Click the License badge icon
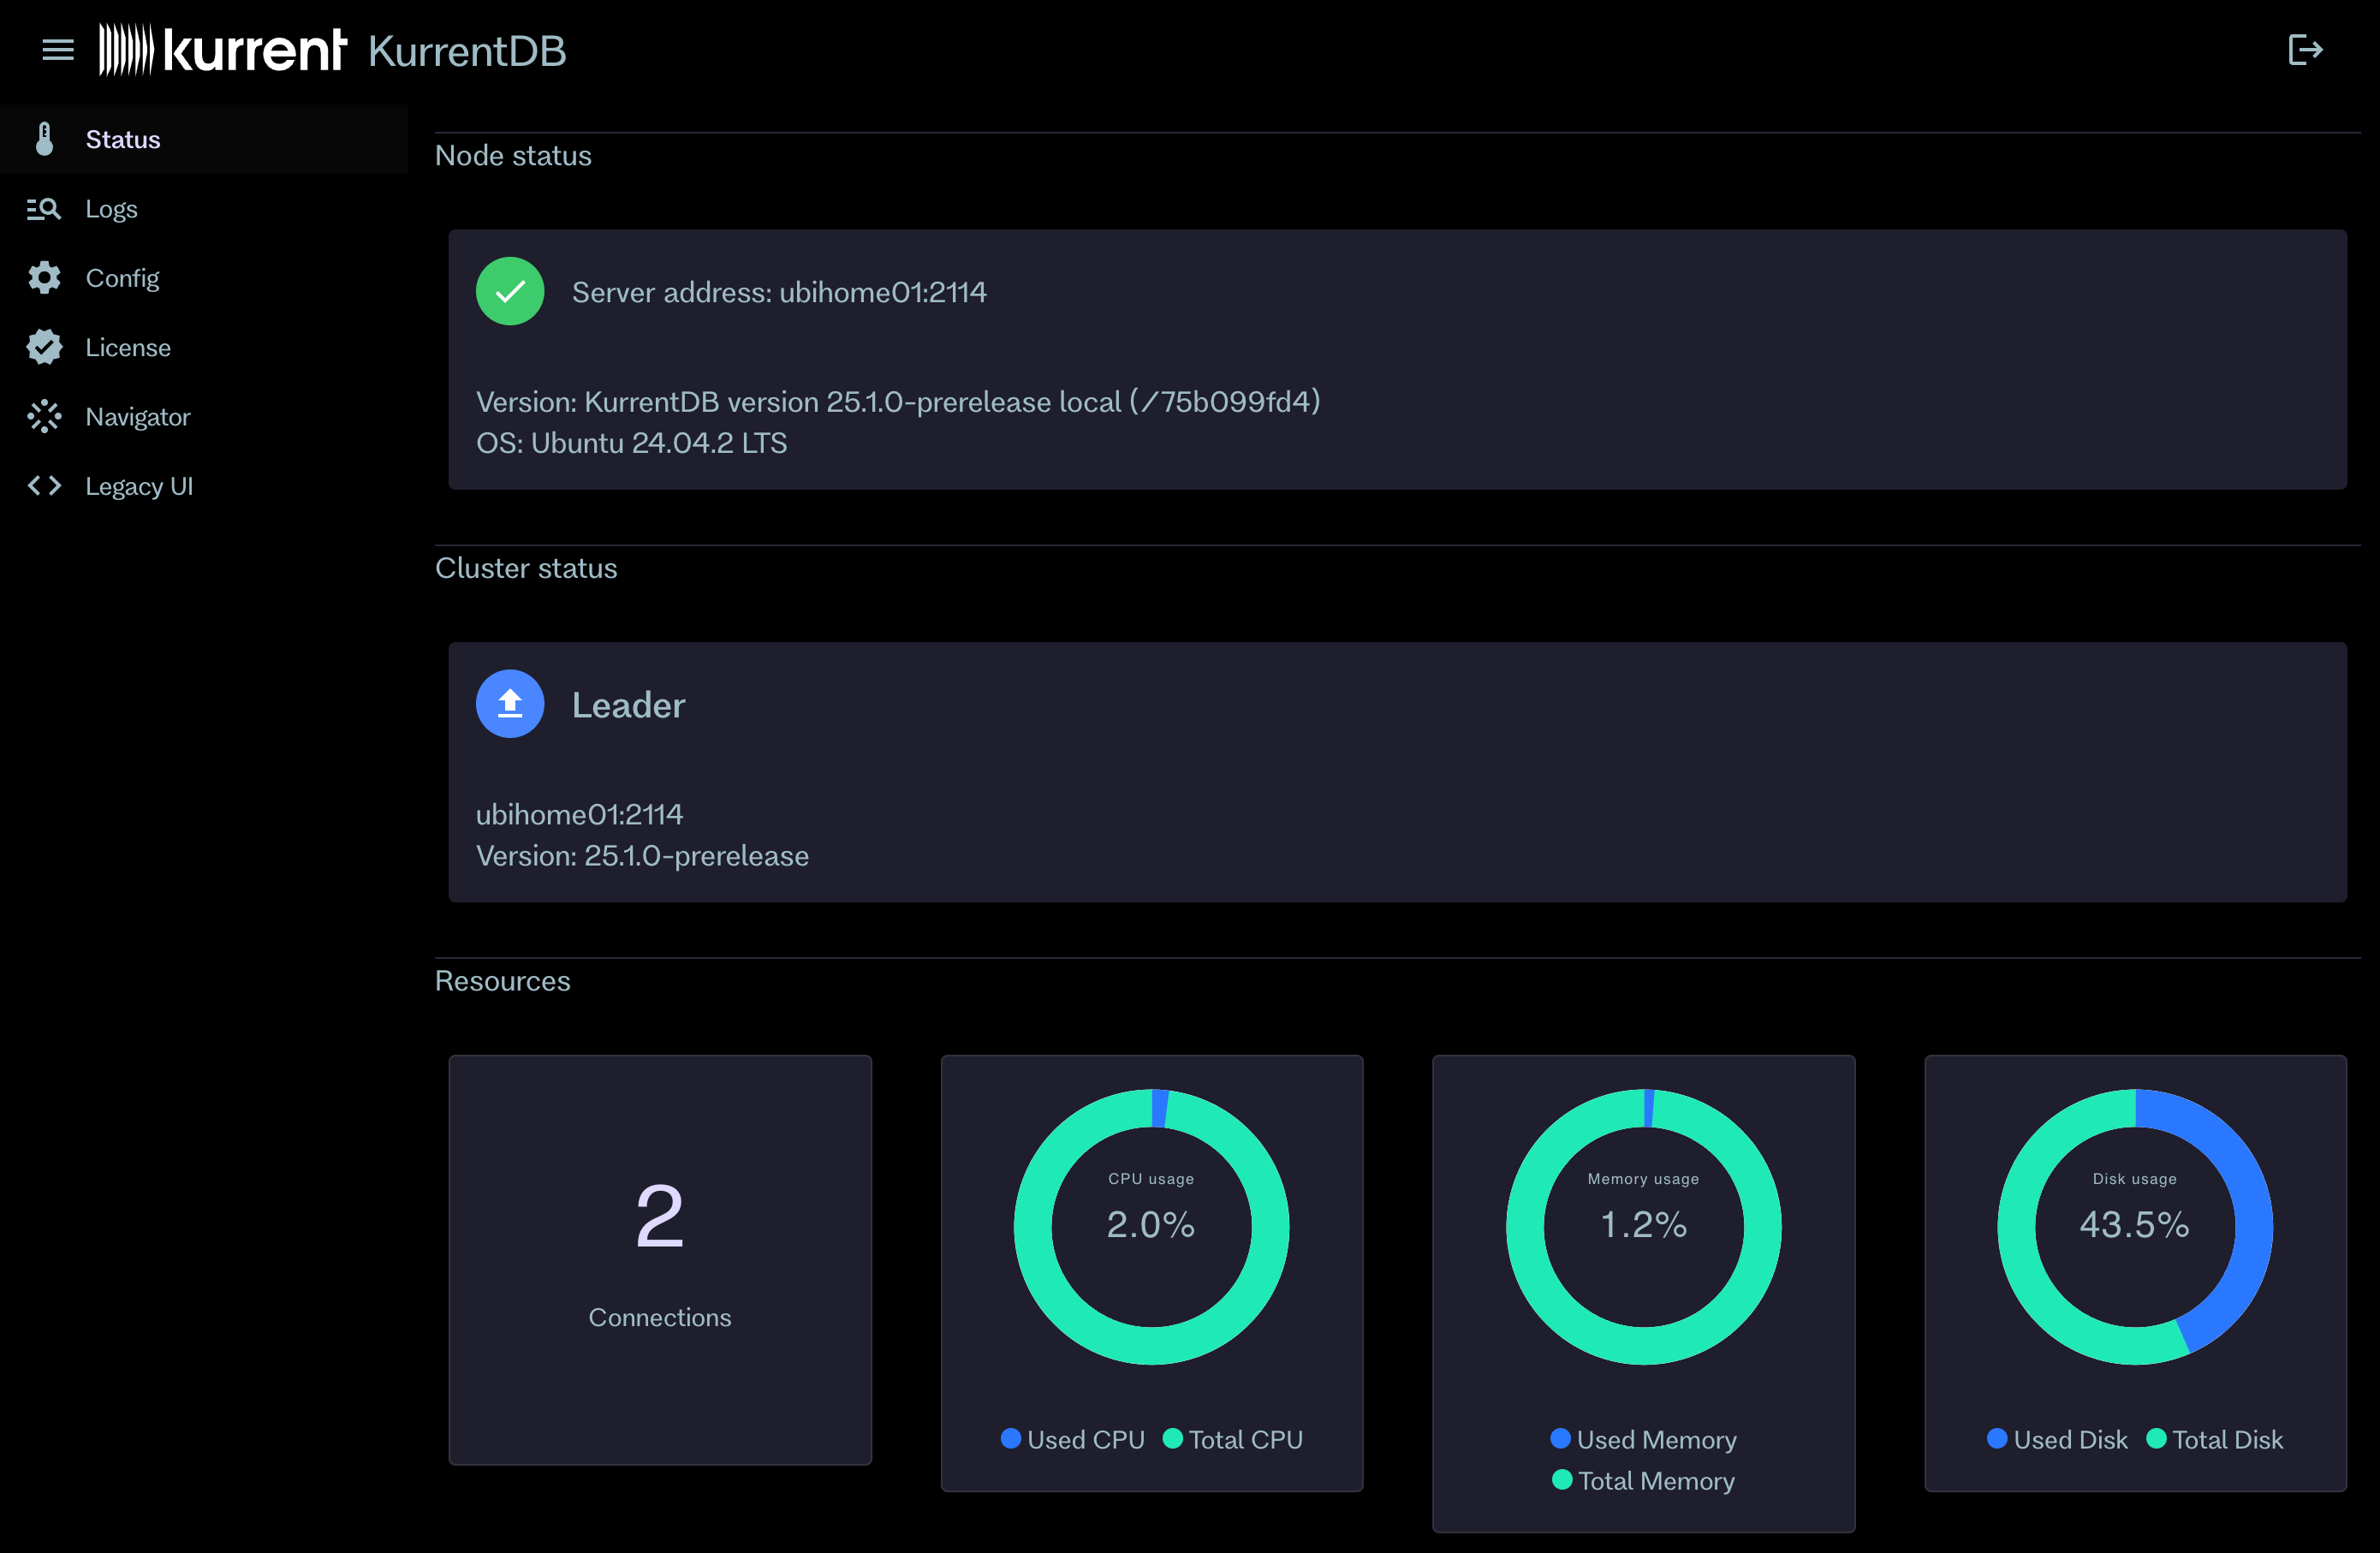The width and height of the screenshot is (2380, 1553). pos(44,347)
